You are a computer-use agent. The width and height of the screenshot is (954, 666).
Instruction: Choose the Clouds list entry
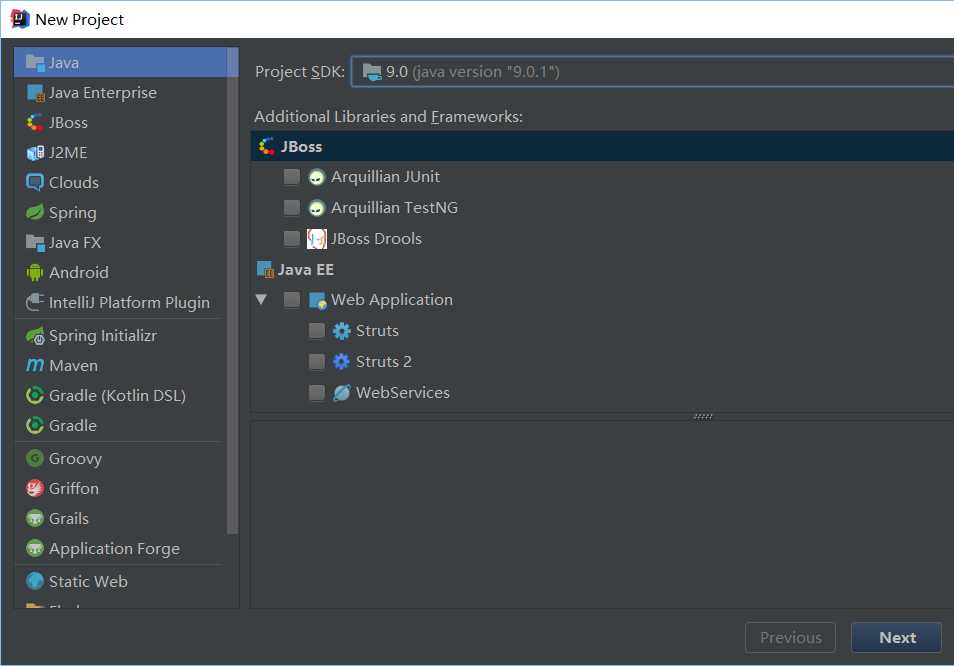click(120, 182)
